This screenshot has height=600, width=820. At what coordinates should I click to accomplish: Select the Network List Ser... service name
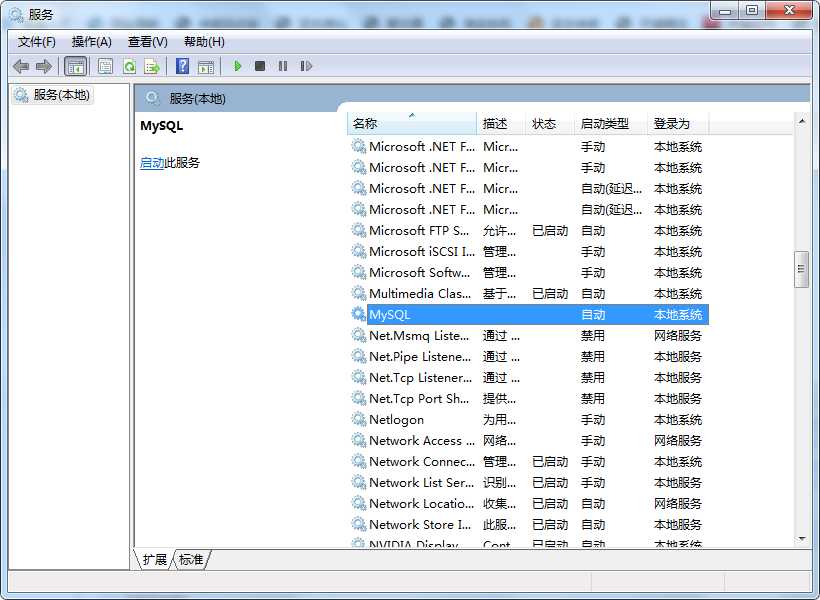(x=422, y=482)
